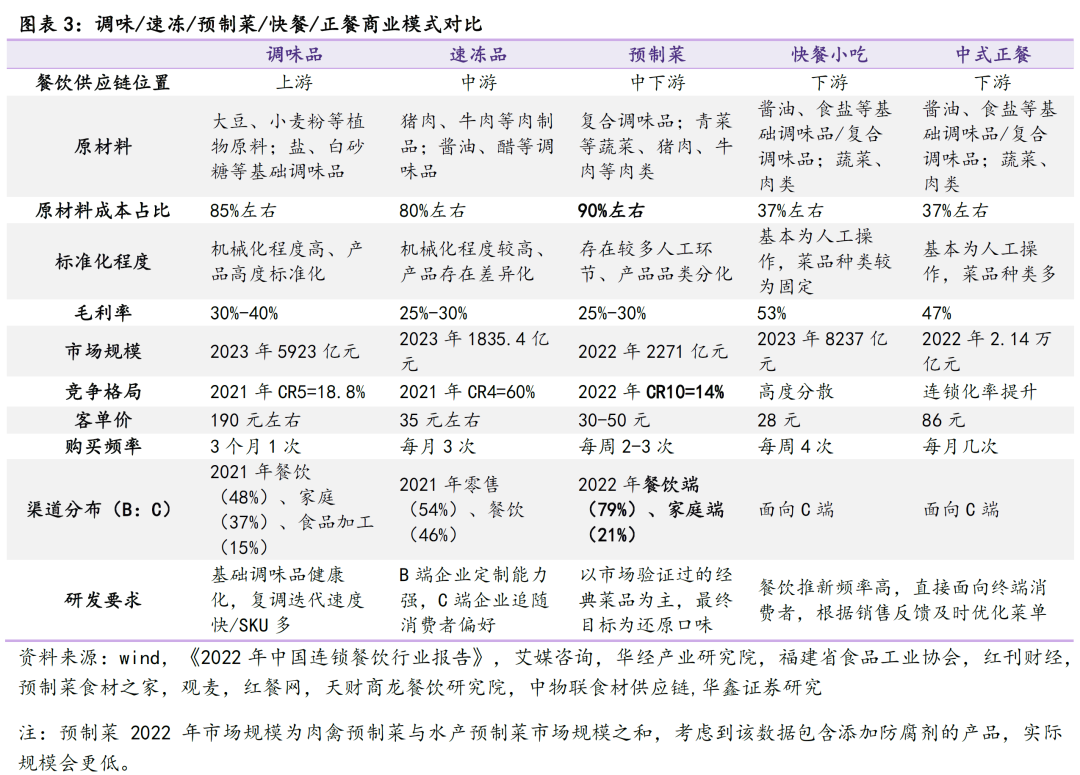Select the 市场规模 row label
Viewport: 1080px width, 775px height.
103,352
